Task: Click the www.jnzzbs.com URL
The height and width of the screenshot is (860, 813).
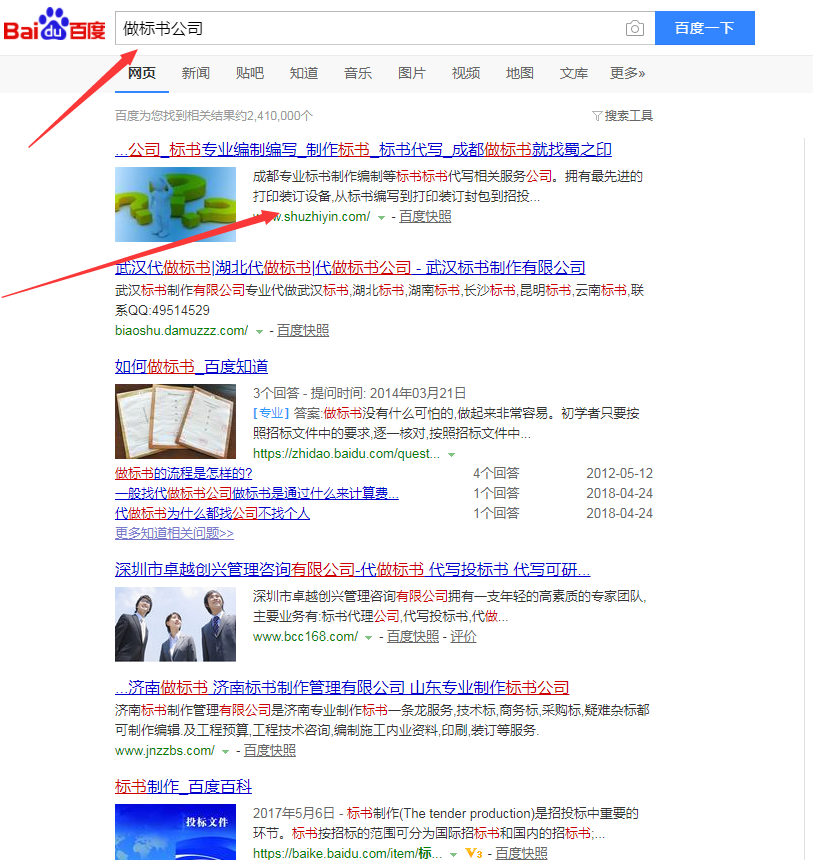Action: click(x=165, y=751)
